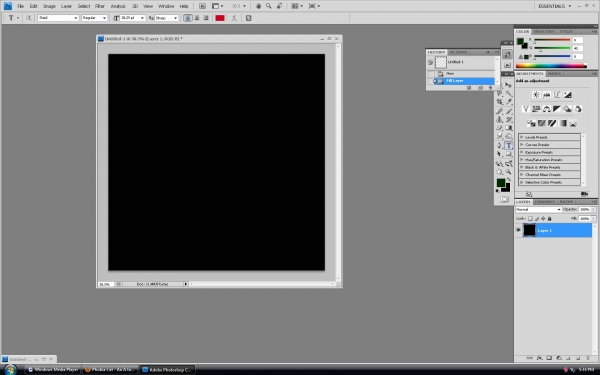Click the Hand tool in application bar

coord(258,6)
